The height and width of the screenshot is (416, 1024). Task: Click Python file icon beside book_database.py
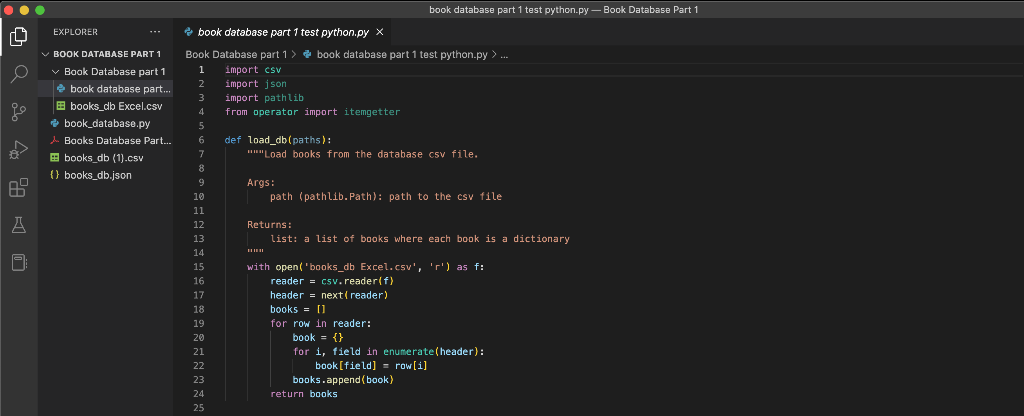pos(55,123)
